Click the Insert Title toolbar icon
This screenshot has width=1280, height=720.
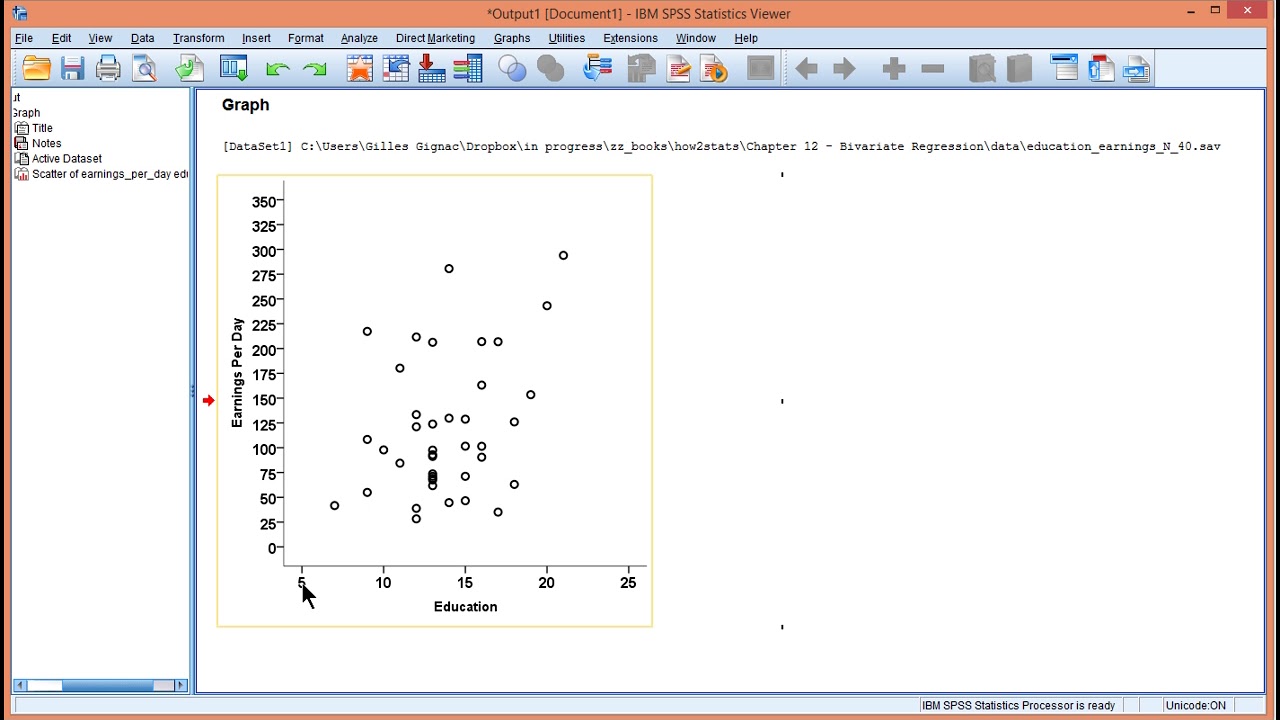1101,68
